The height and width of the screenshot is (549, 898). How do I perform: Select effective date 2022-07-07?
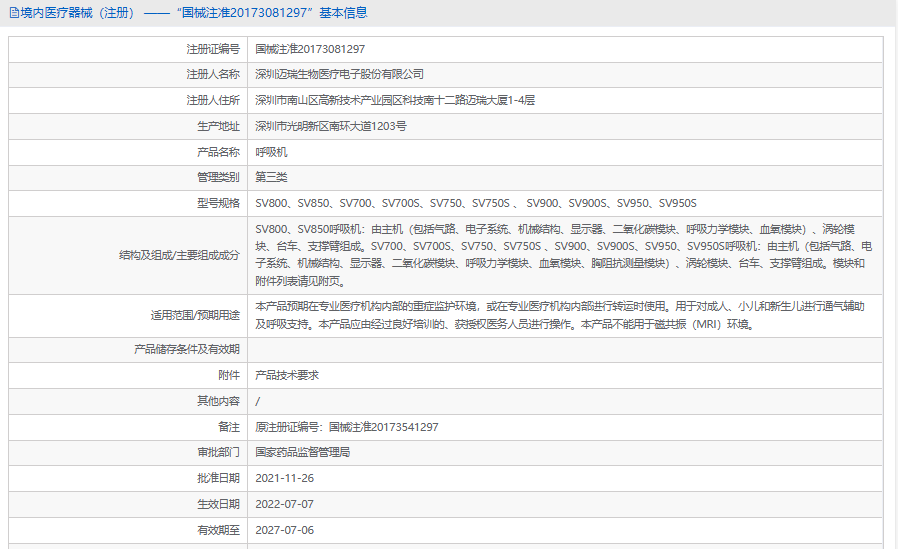(x=285, y=504)
